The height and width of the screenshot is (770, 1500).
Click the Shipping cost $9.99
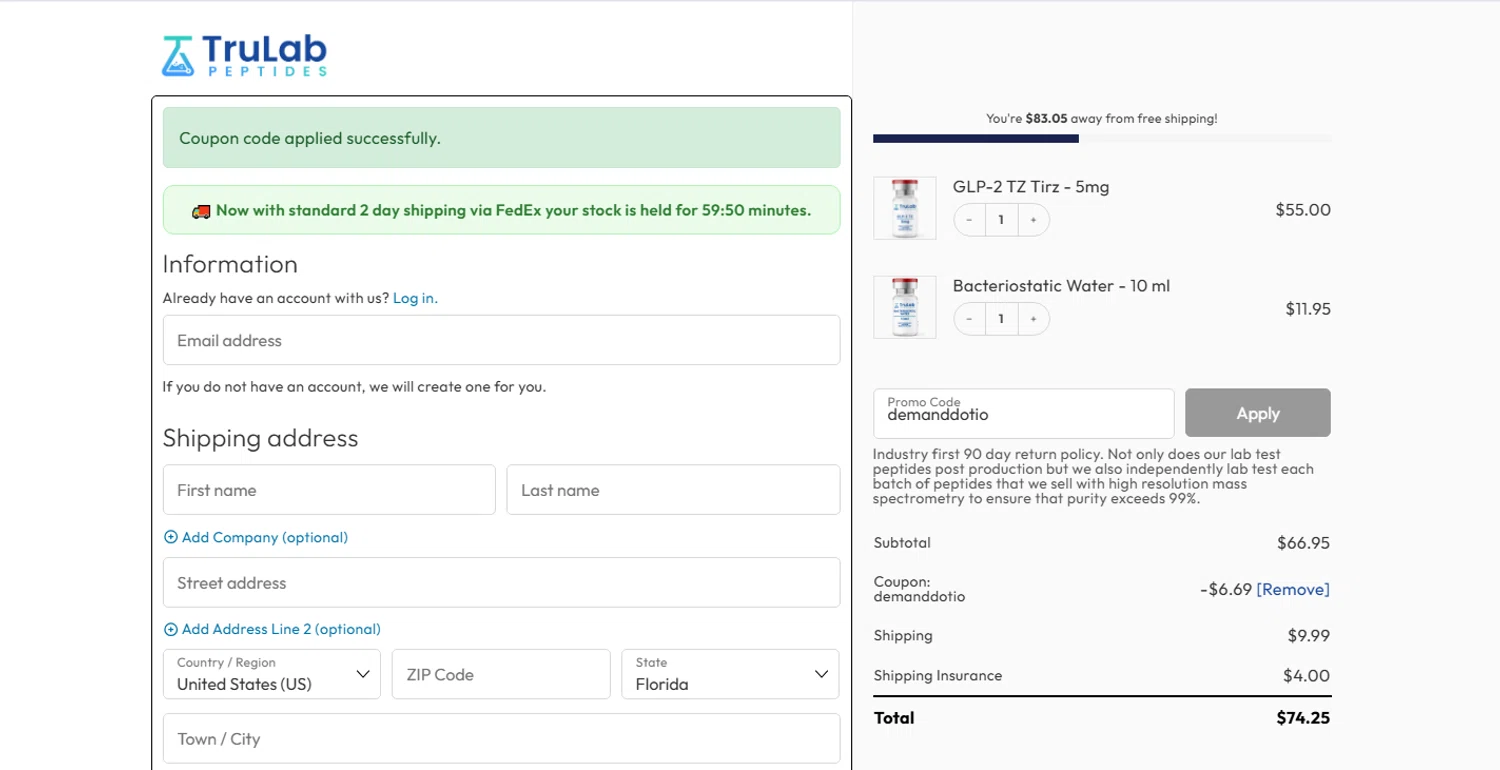(x=1309, y=635)
